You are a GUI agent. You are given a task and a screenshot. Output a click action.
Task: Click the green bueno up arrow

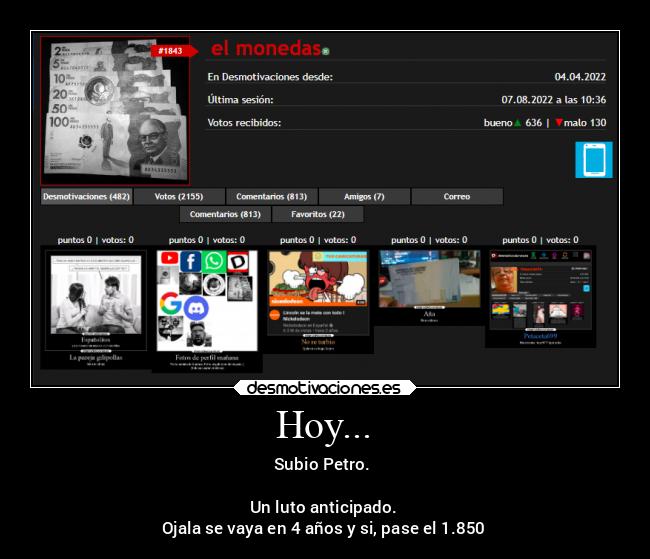coord(517,123)
